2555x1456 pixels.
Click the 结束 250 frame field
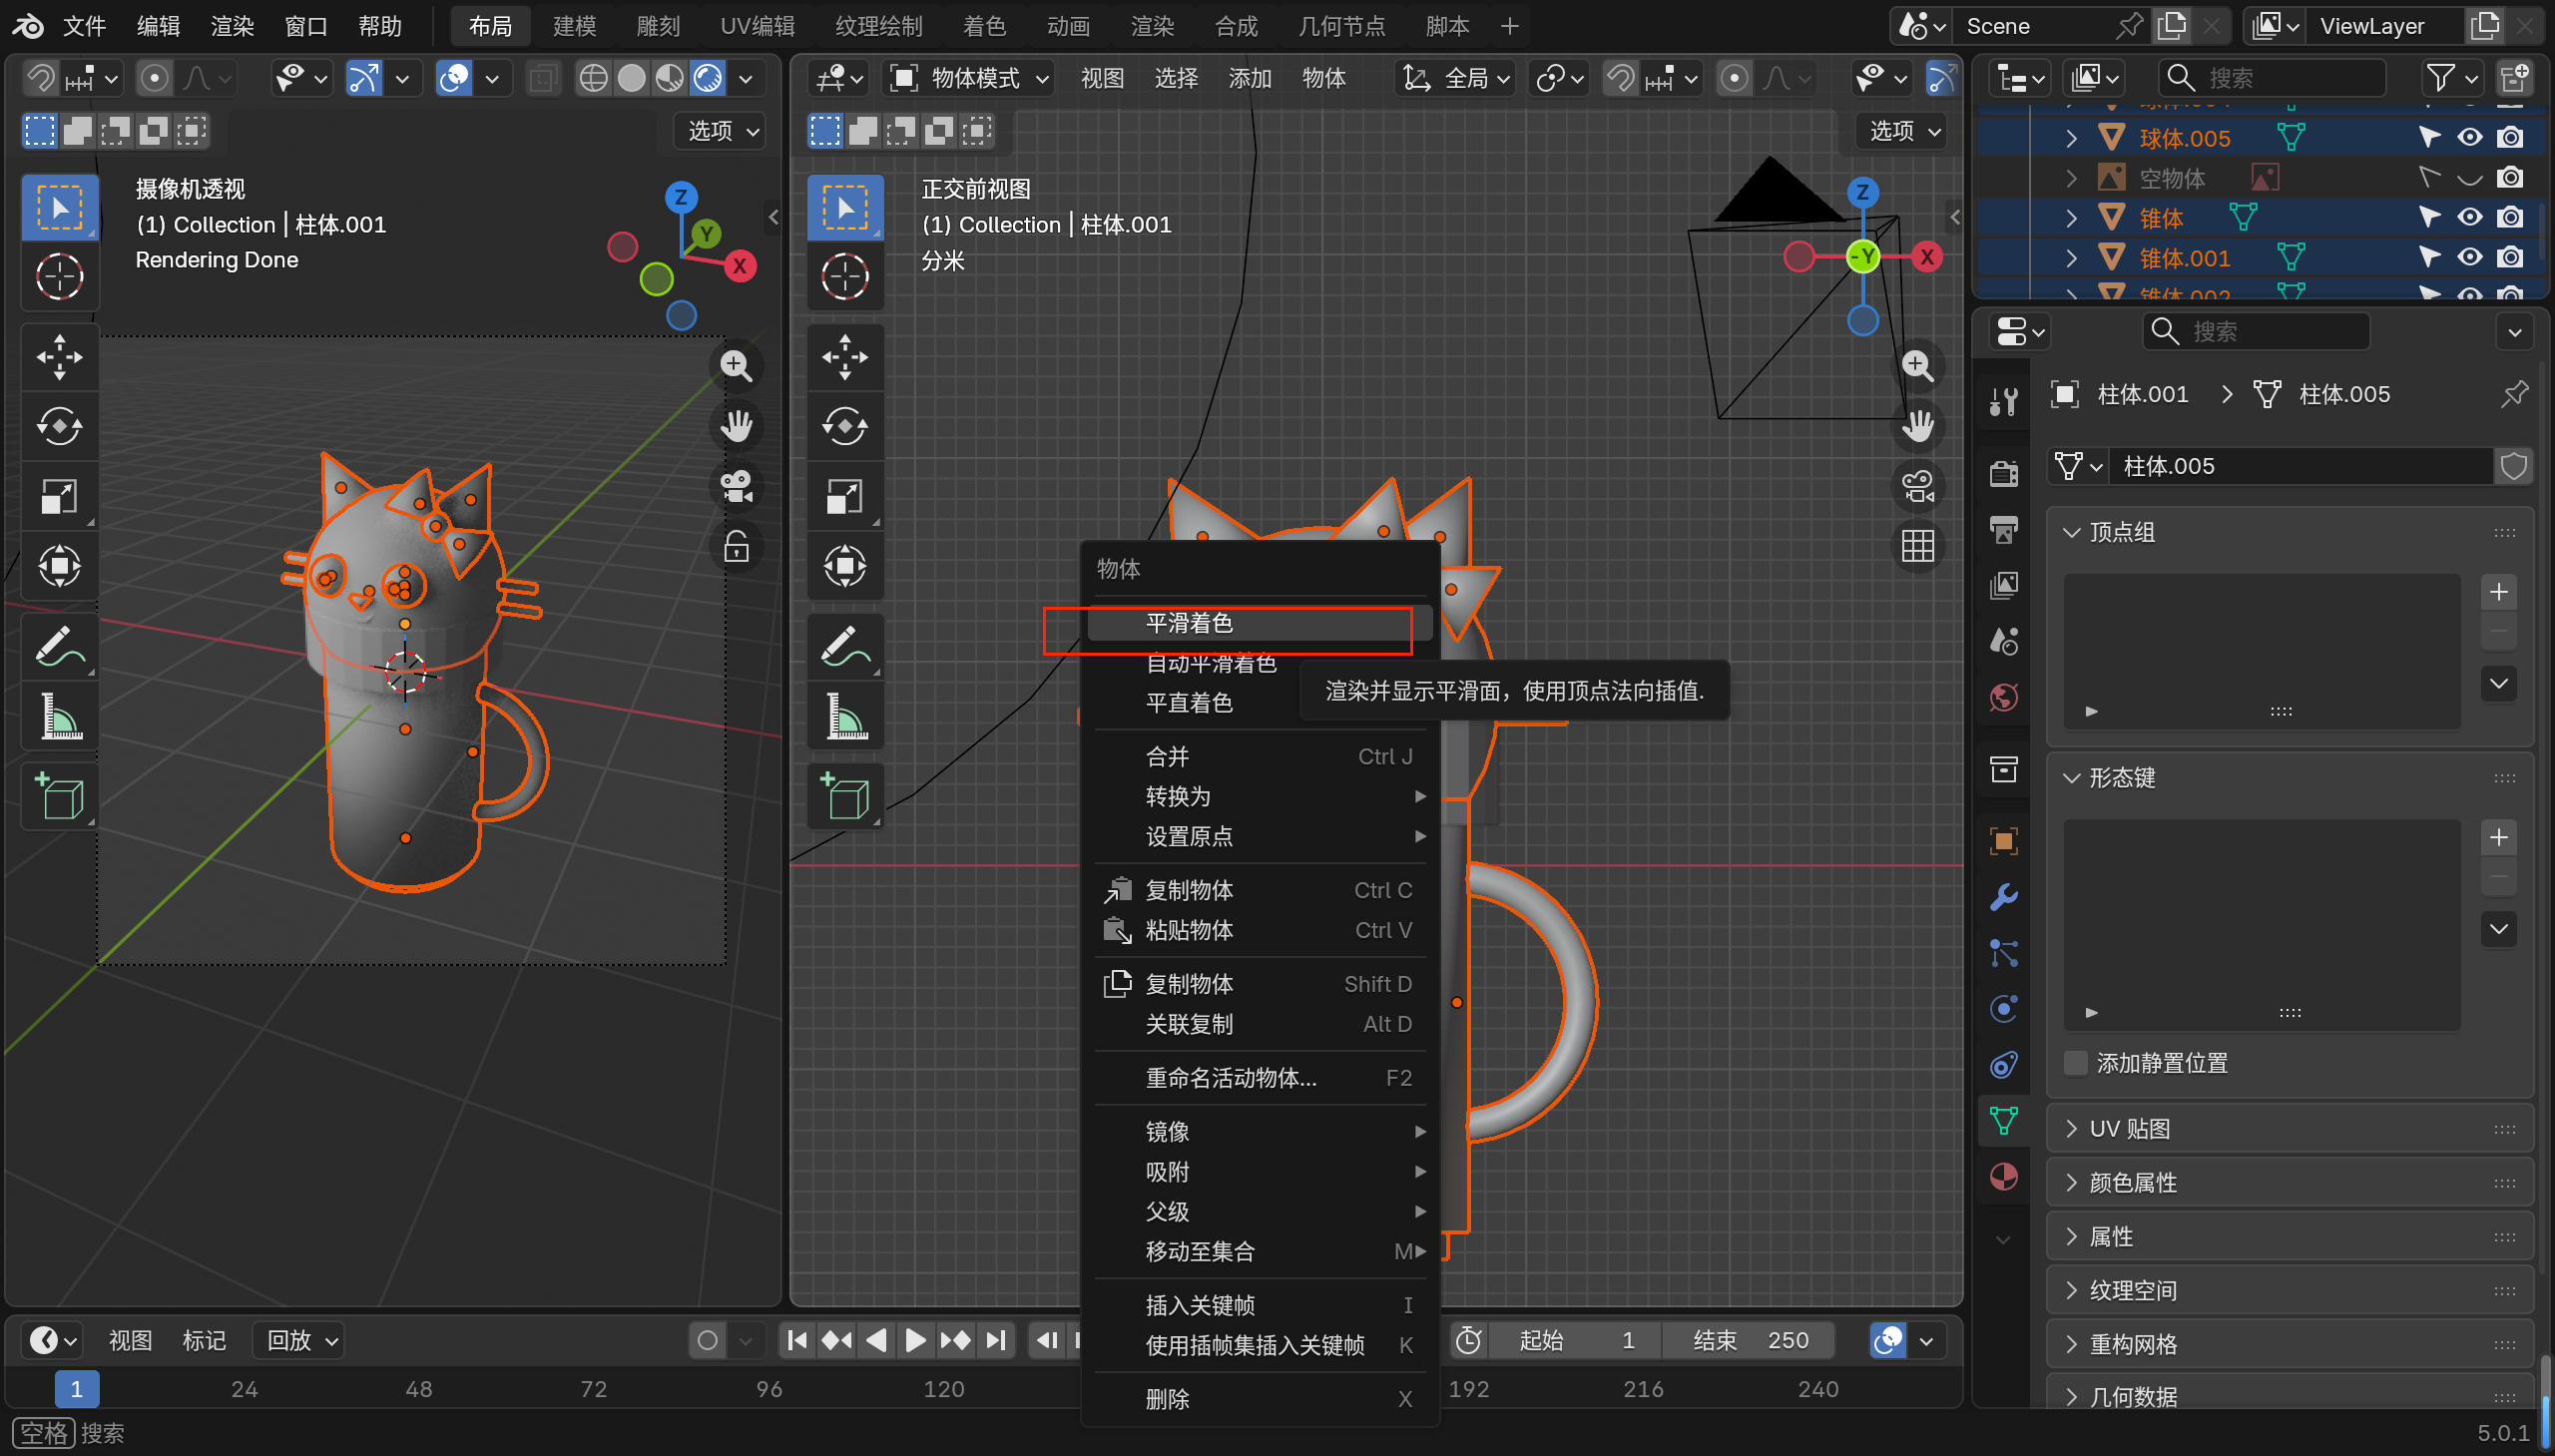coord(1750,1340)
